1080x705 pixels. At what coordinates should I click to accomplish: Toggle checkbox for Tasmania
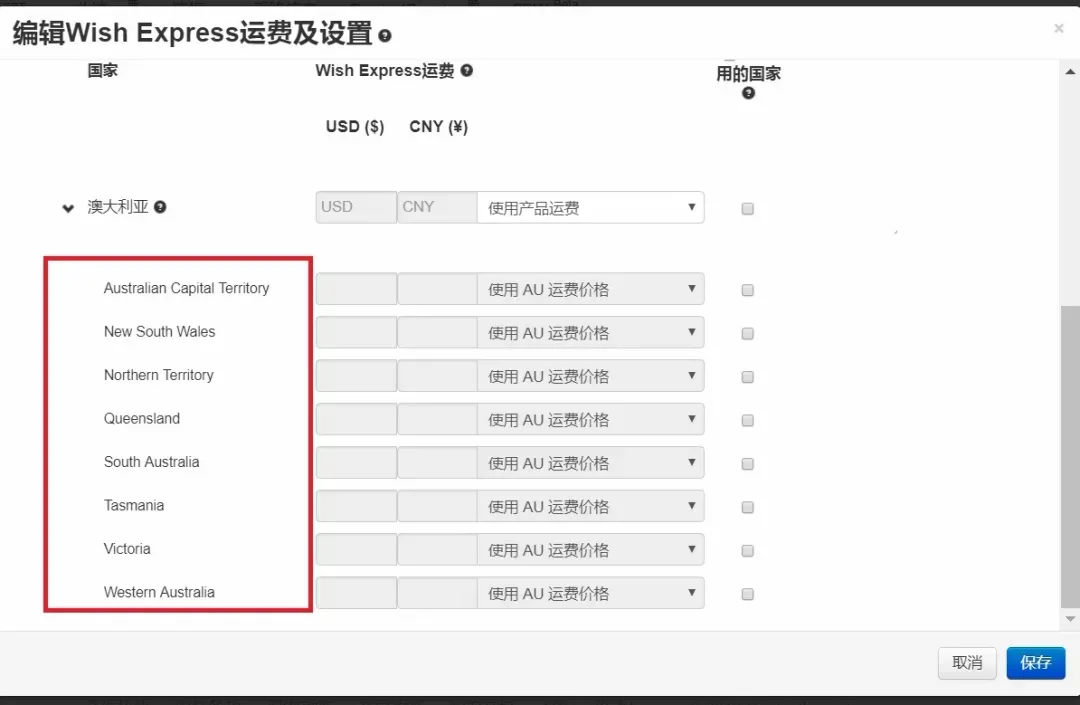pos(747,507)
